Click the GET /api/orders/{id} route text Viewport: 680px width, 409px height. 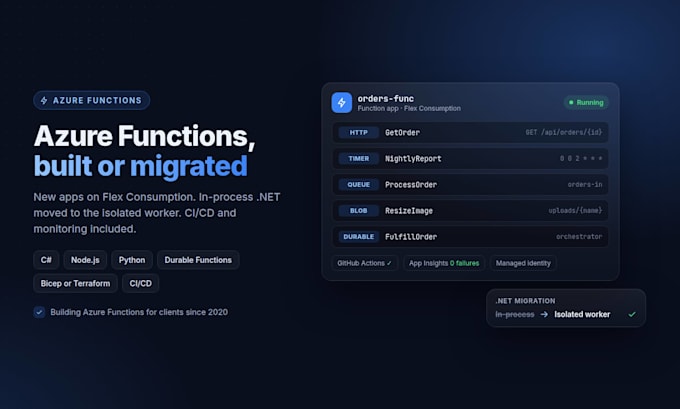click(564, 132)
